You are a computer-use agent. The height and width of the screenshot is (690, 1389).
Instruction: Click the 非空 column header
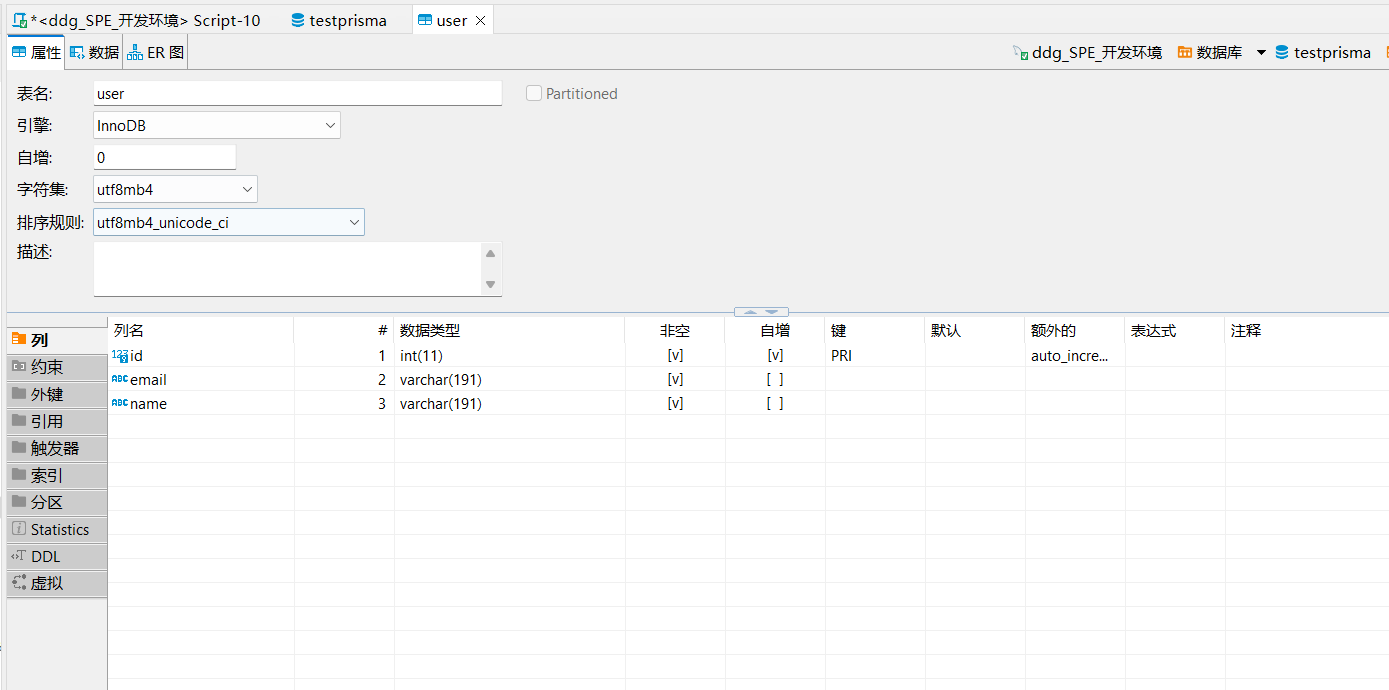coord(675,330)
